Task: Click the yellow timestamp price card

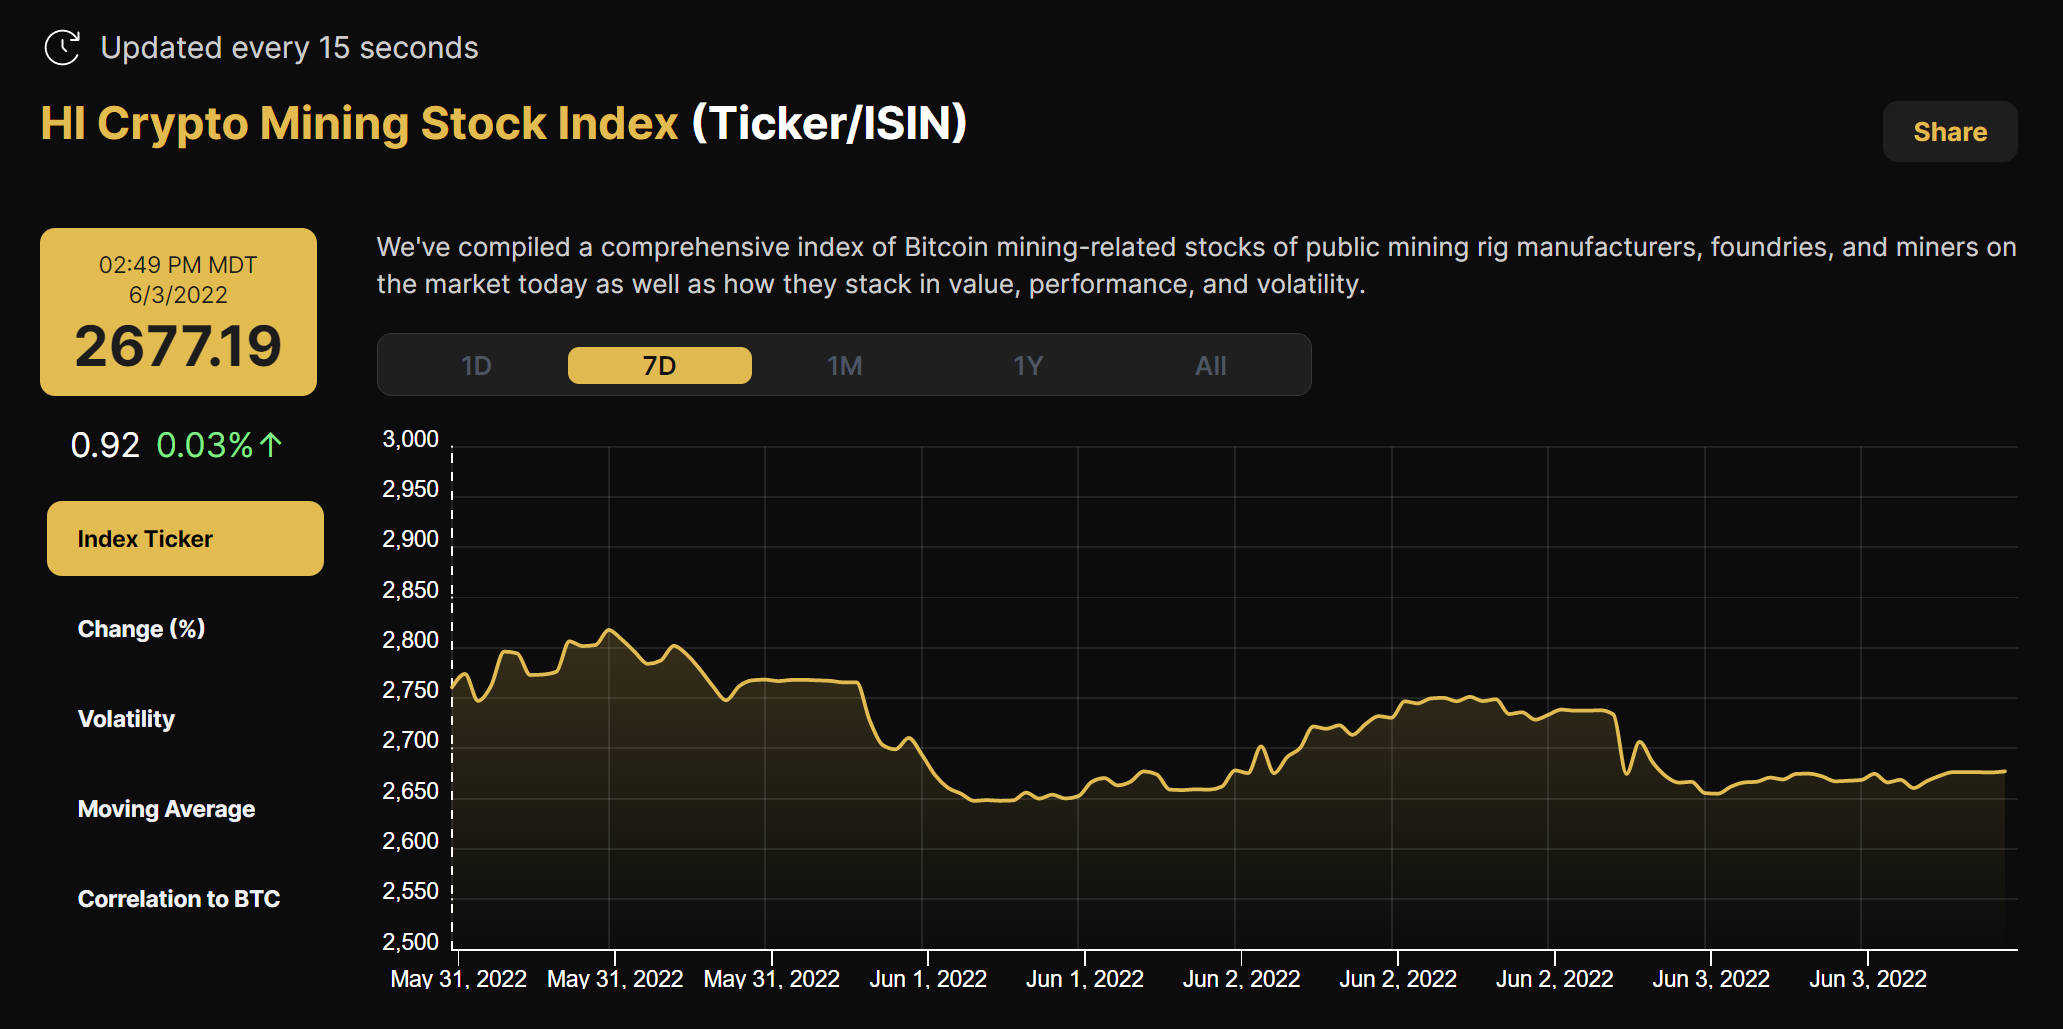Action: 178,311
